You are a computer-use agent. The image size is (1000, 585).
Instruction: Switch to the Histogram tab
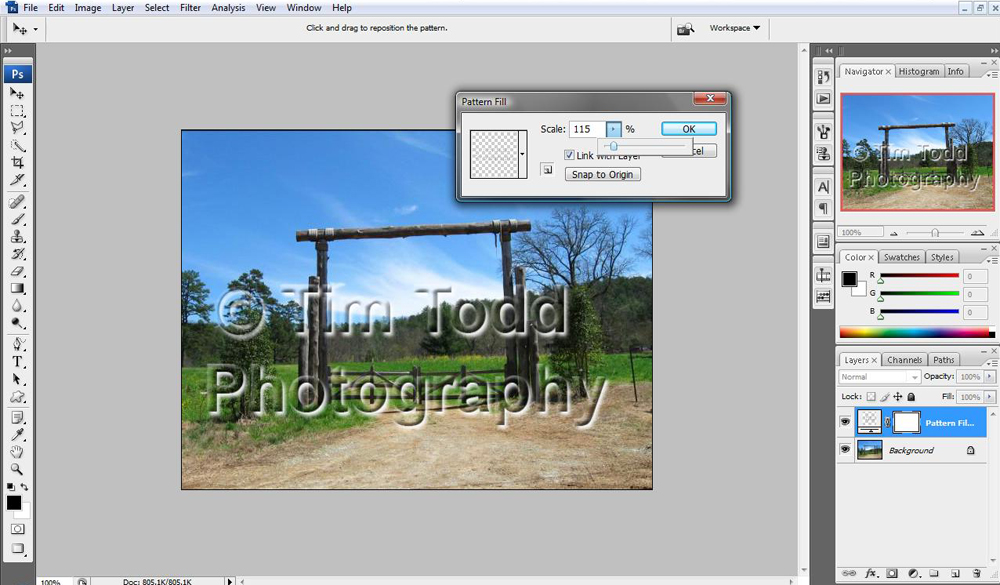(919, 71)
